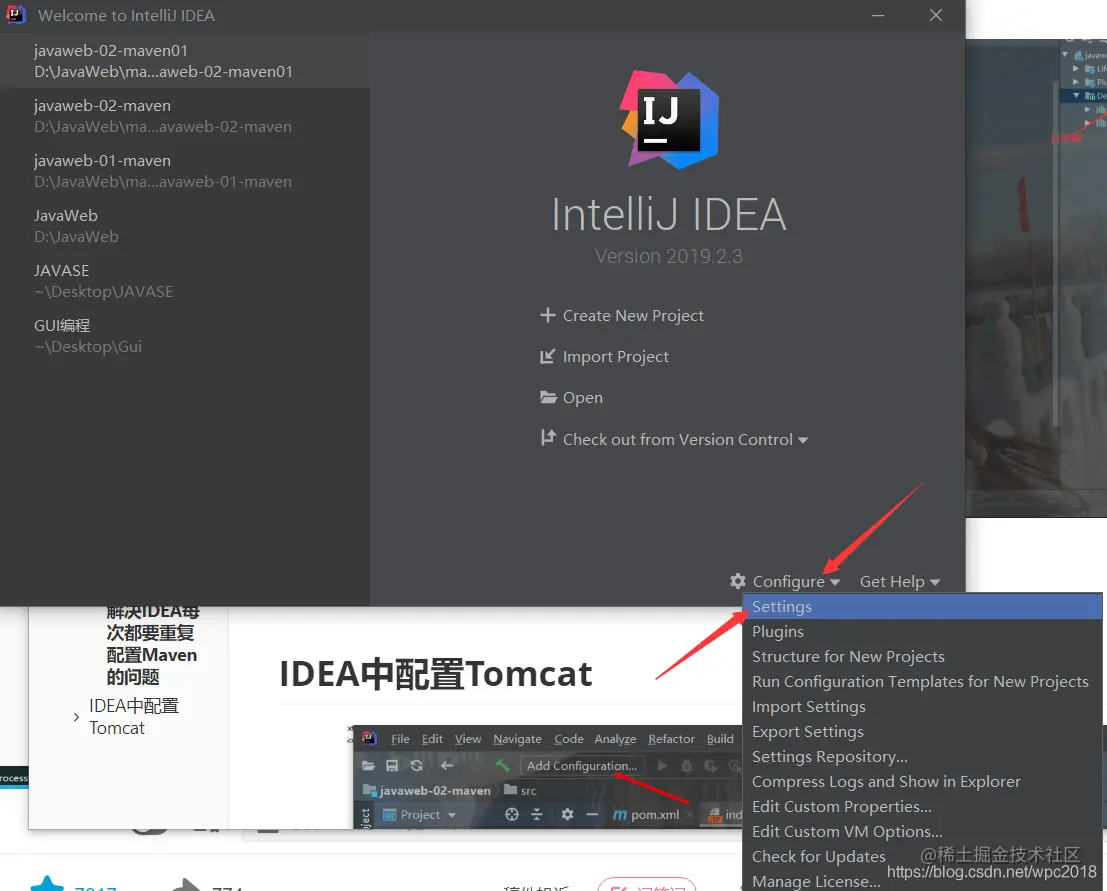The width and height of the screenshot is (1107, 891).
Task: Click the Project panel hide minus icon
Action: [592, 815]
